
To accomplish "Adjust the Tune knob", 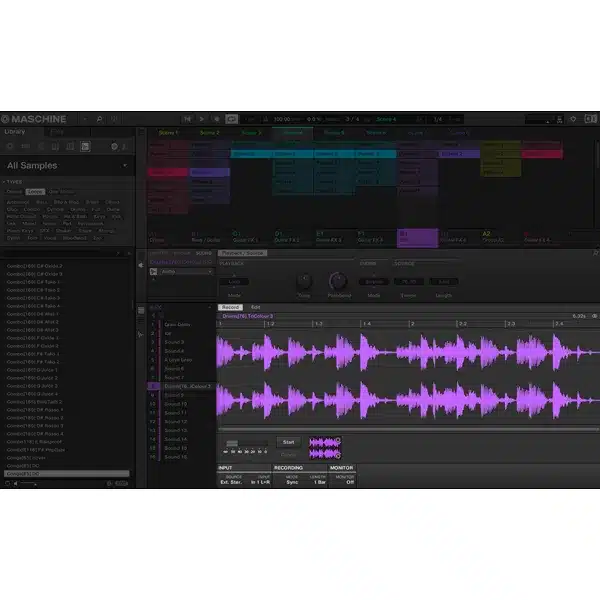I will 304,282.
